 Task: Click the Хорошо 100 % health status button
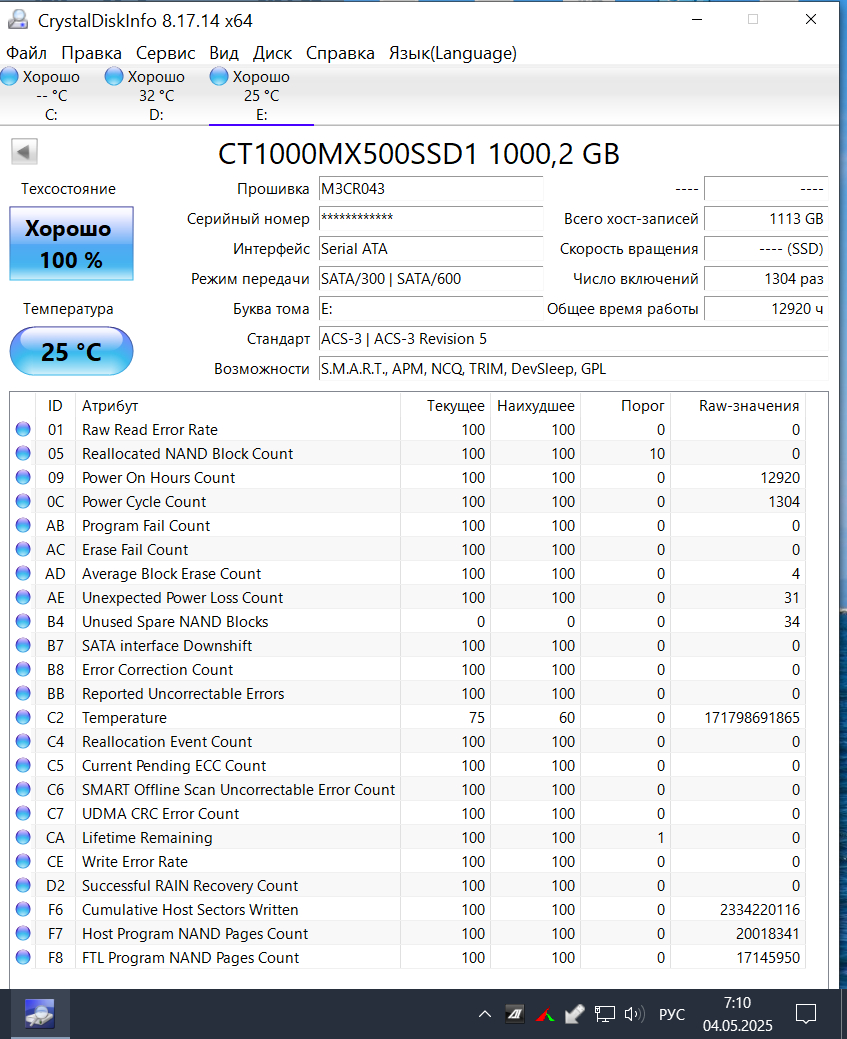[72, 244]
